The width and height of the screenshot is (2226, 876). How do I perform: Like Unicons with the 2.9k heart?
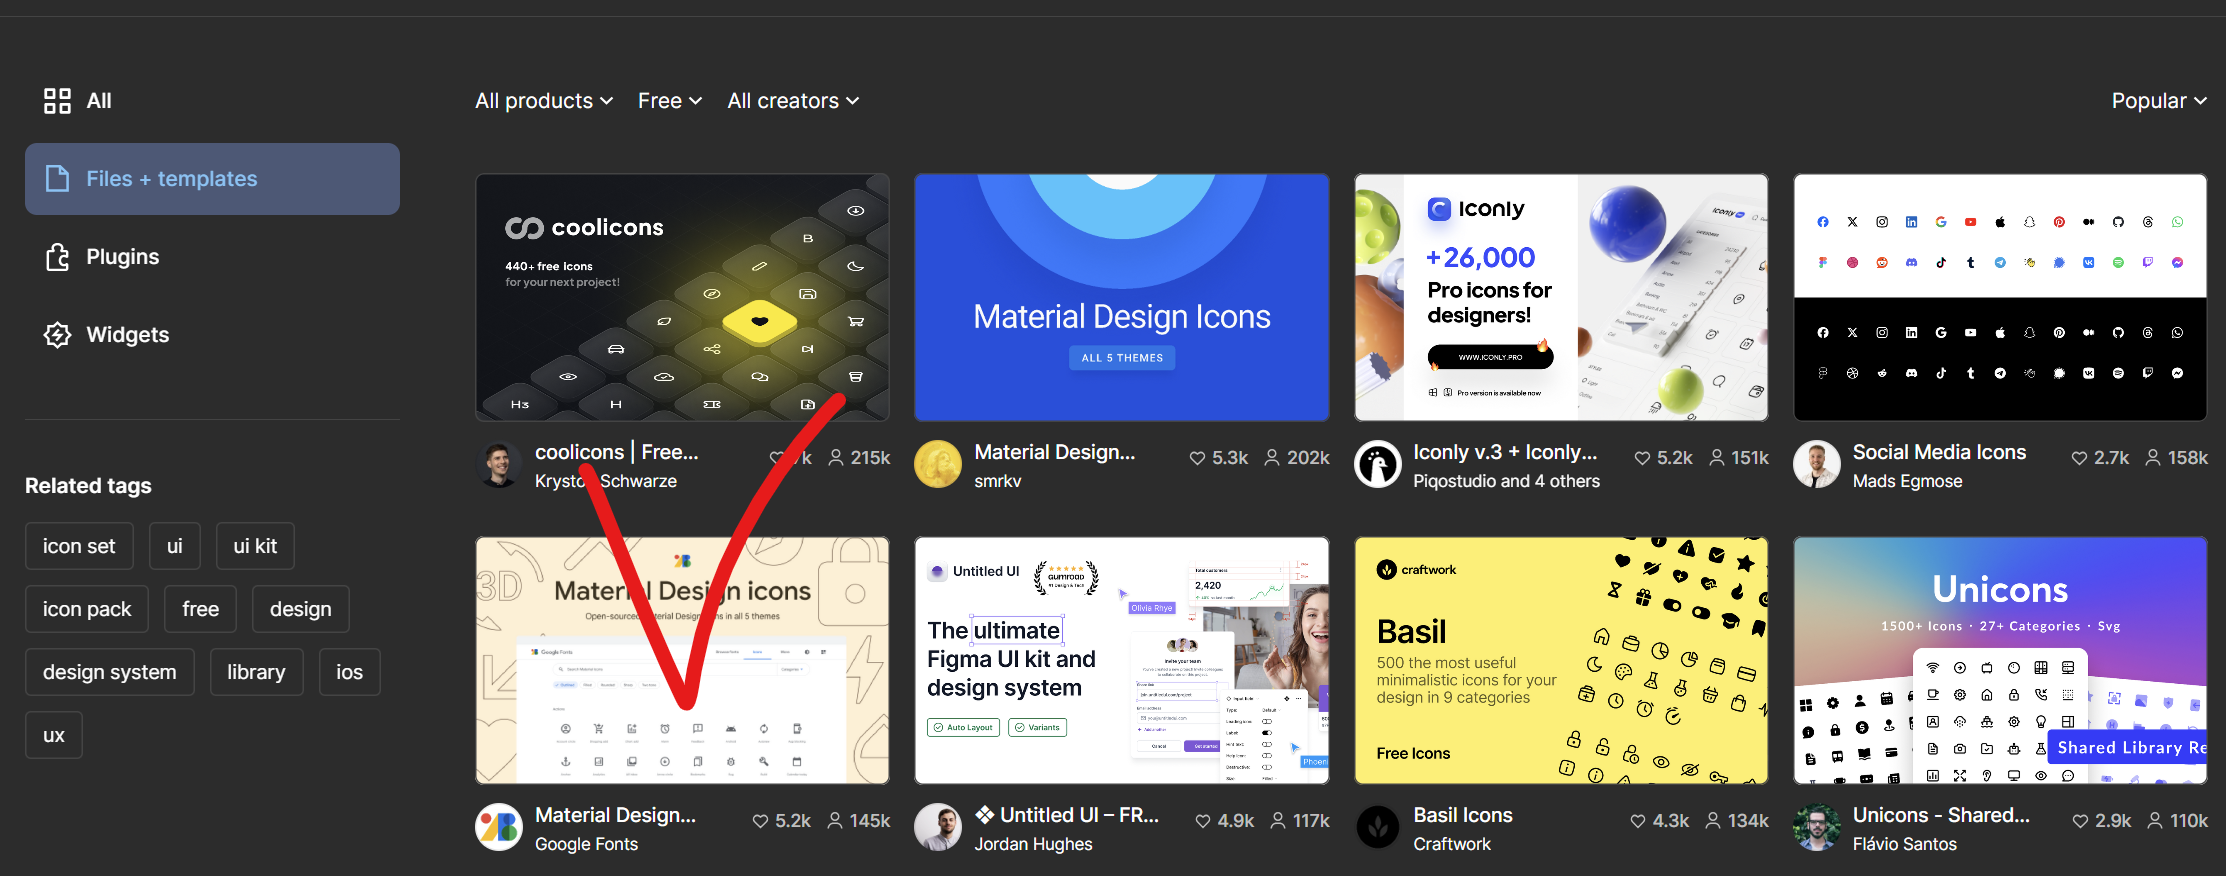coord(2080,821)
